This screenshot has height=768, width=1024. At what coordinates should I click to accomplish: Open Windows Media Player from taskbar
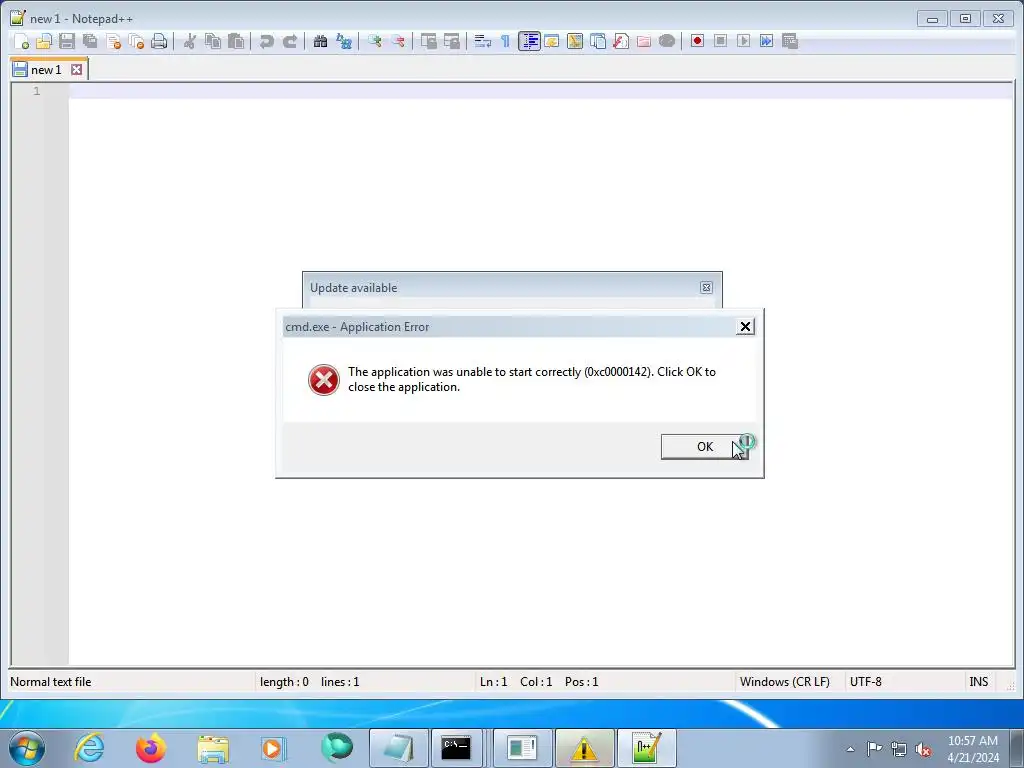273,748
